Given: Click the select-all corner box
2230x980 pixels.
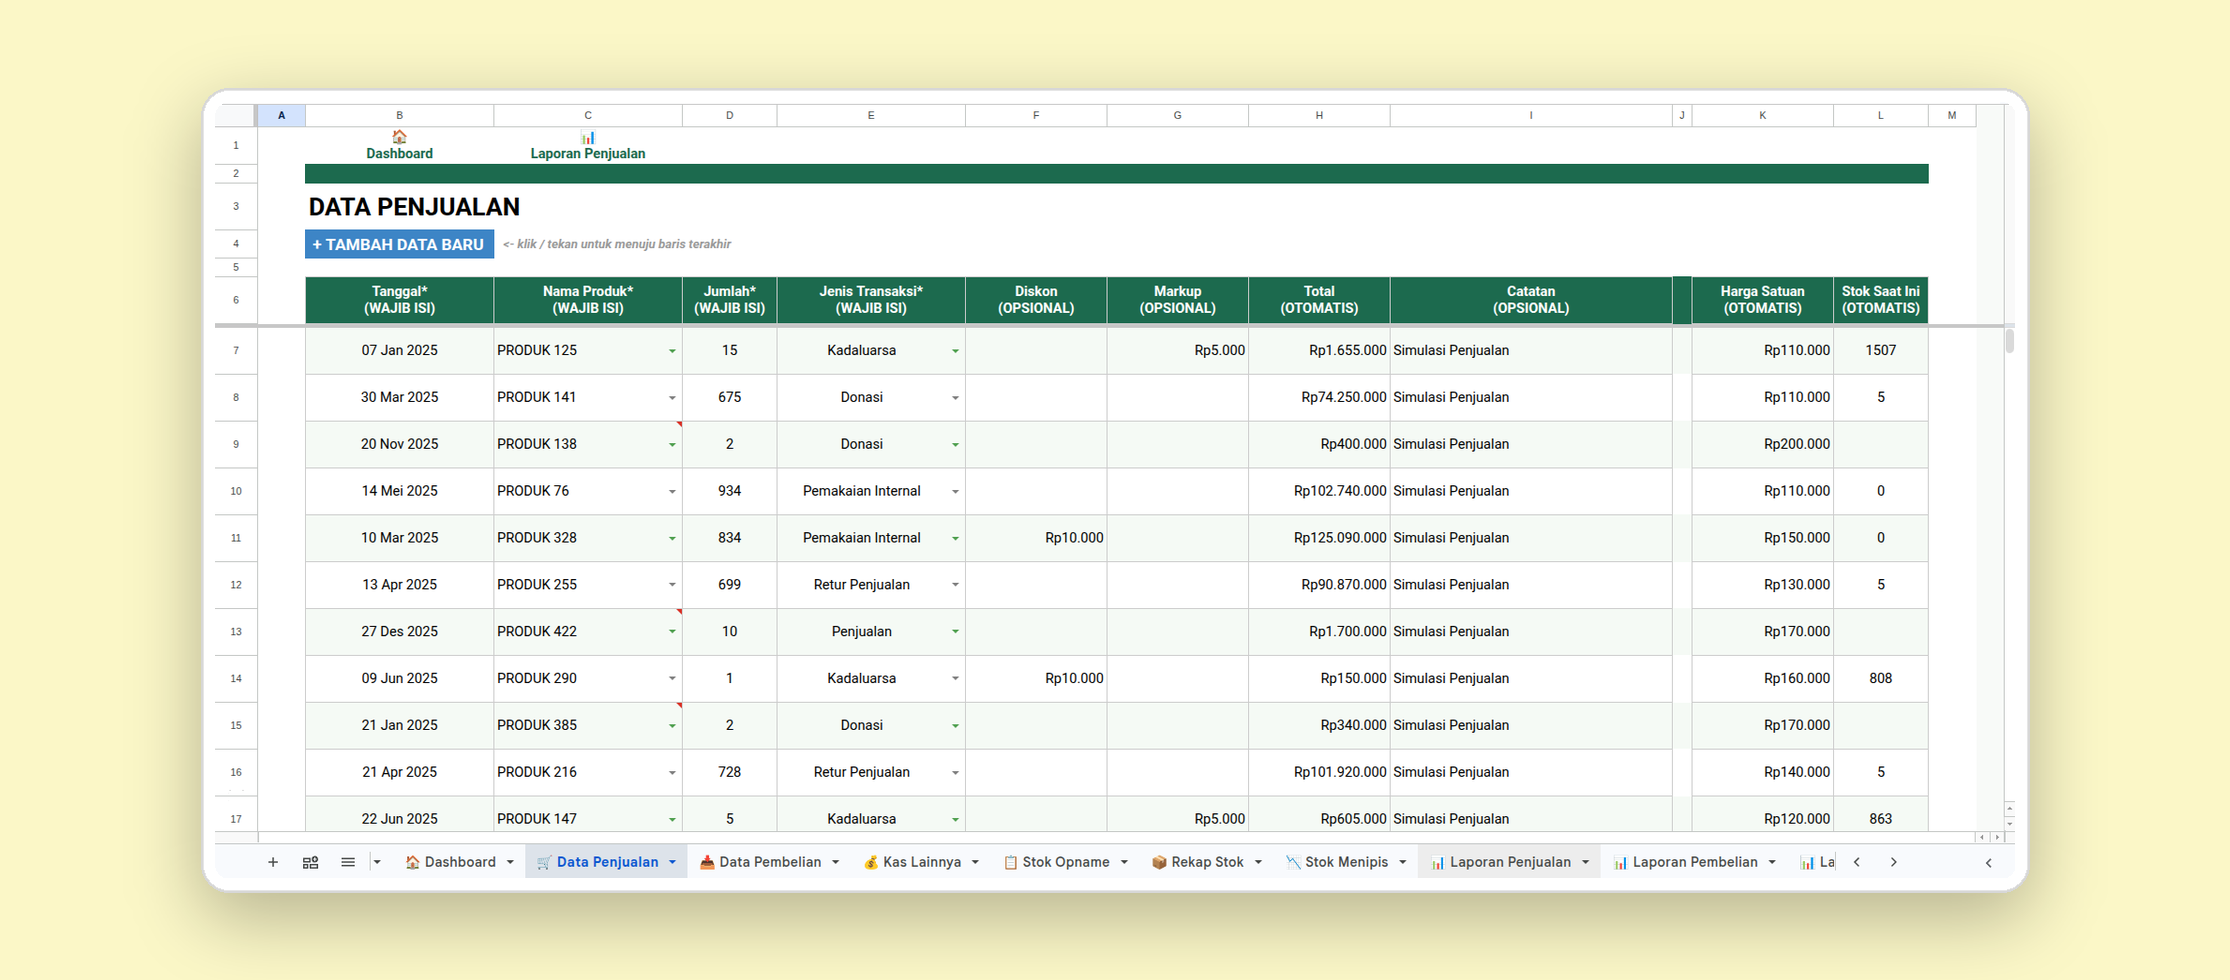Looking at the screenshot, I should click(x=236, y=115).
